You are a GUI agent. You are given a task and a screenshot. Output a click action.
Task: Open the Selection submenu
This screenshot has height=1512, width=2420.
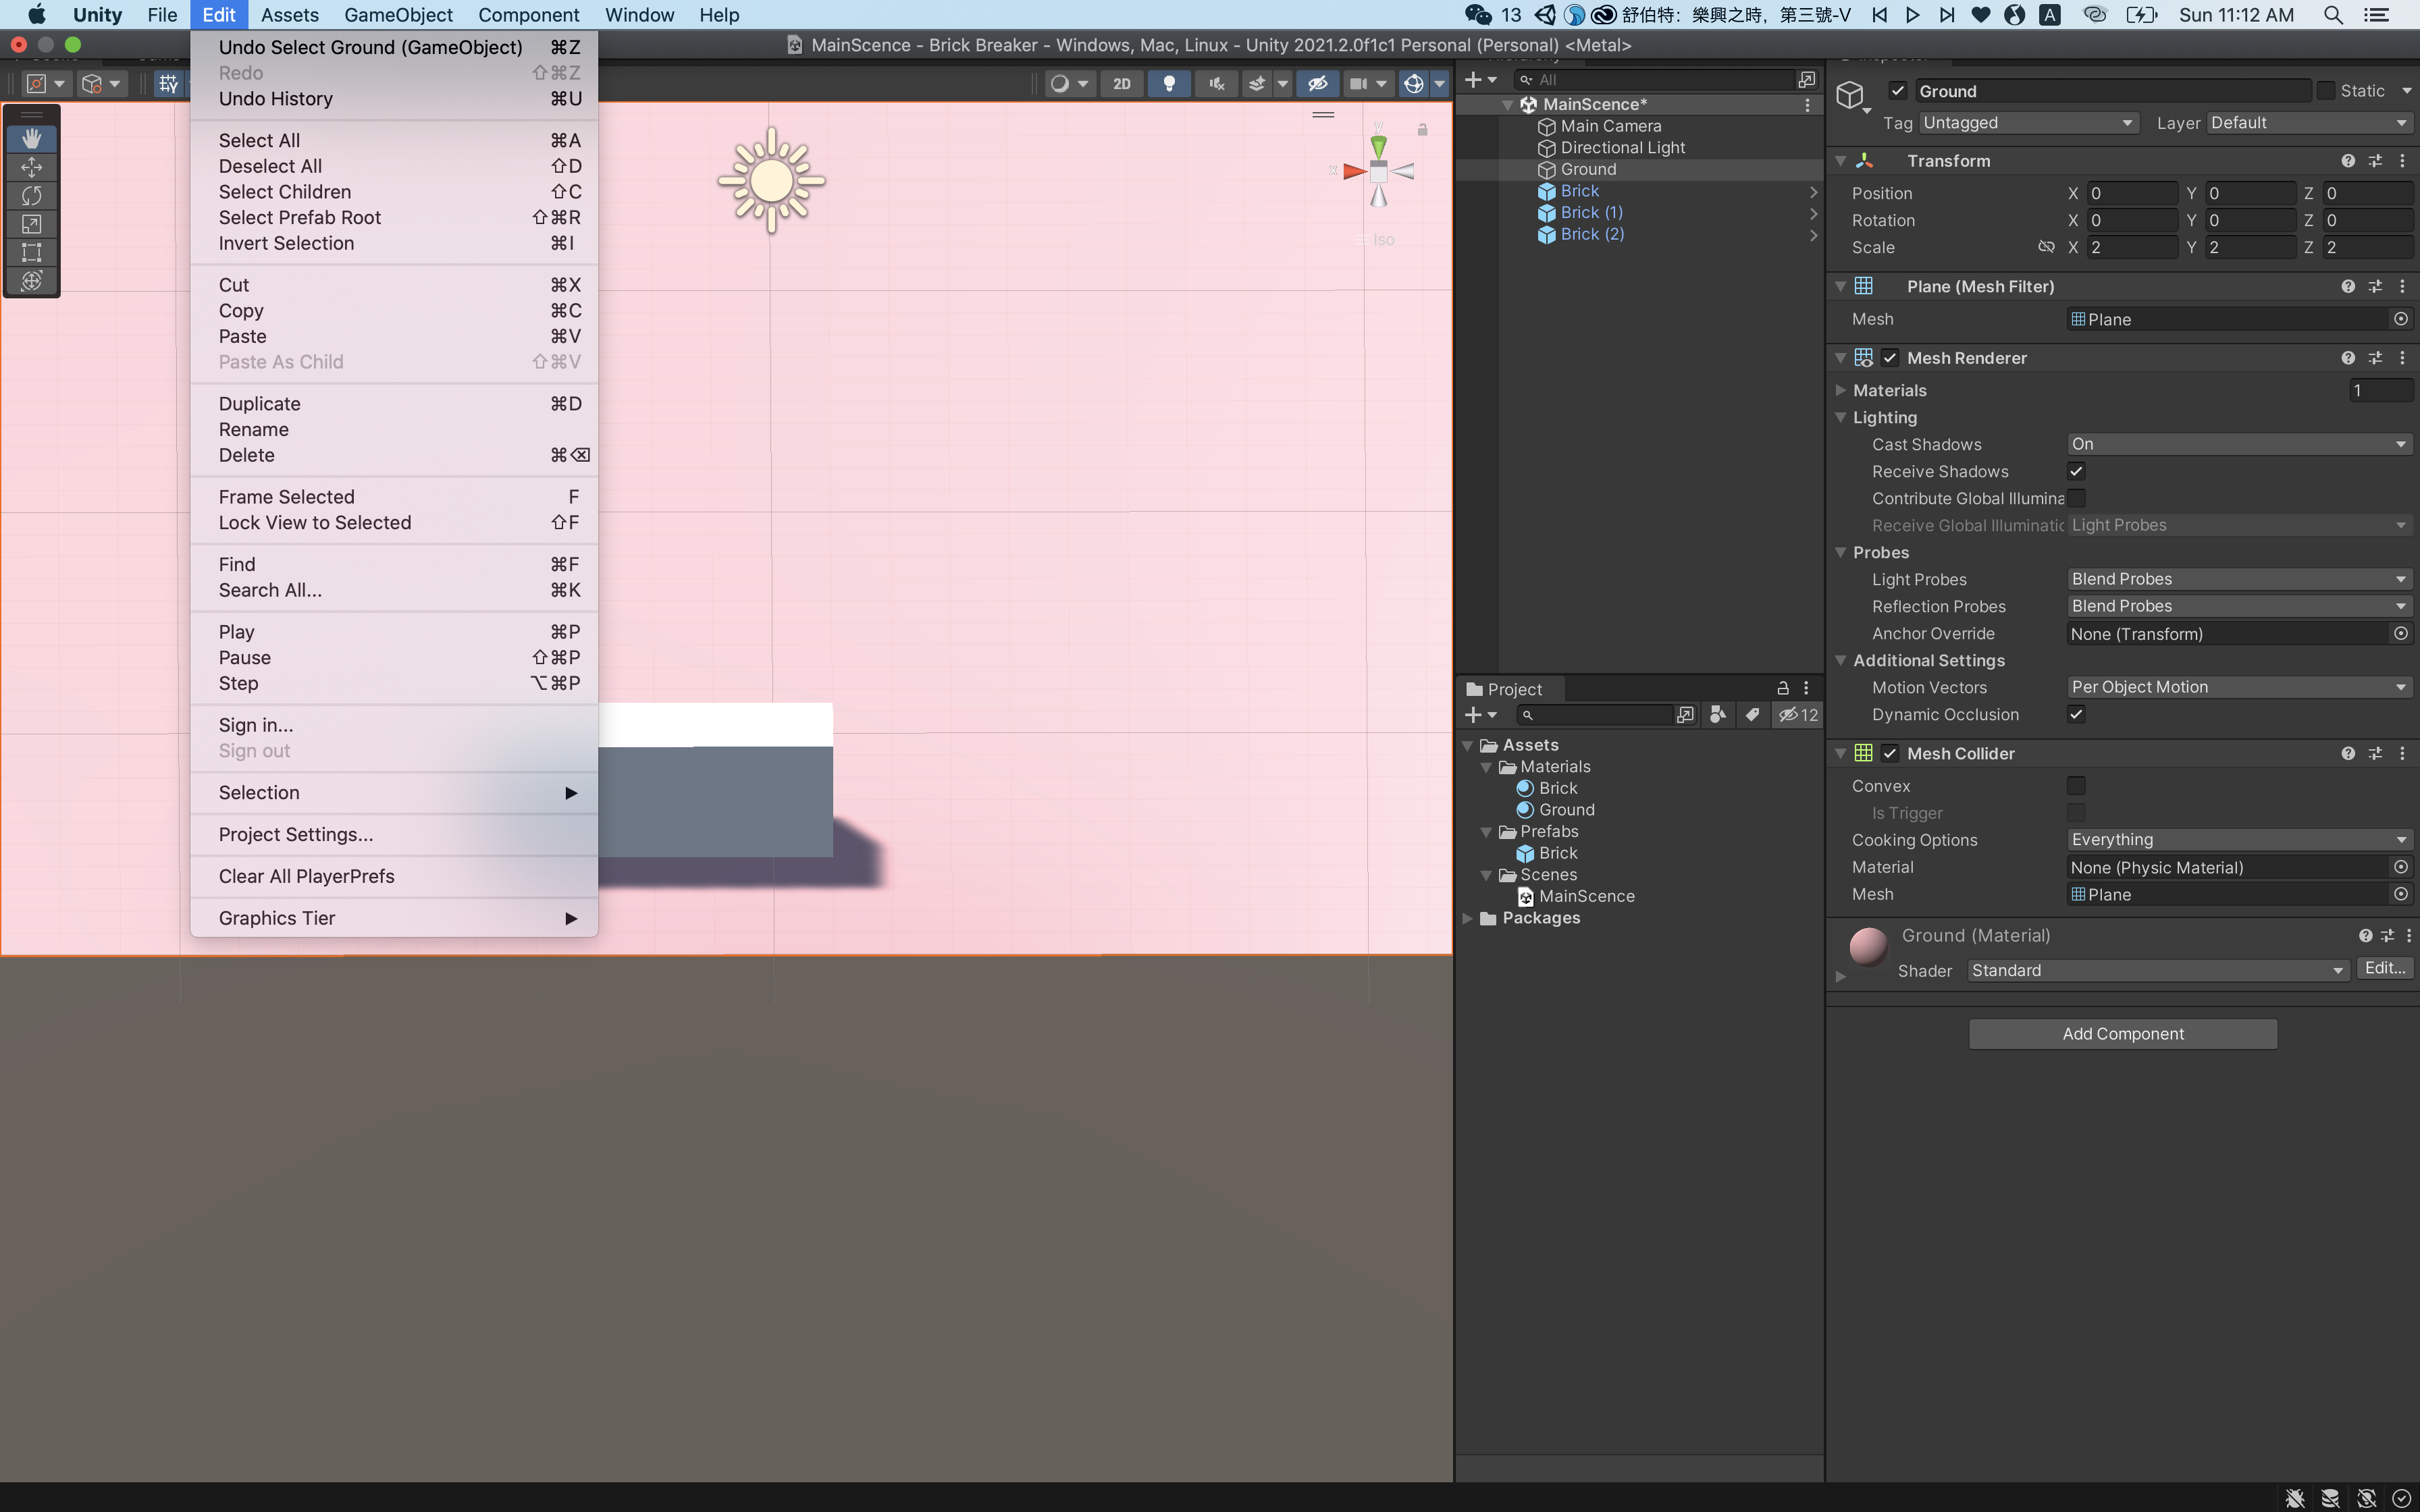pos(394,792)
